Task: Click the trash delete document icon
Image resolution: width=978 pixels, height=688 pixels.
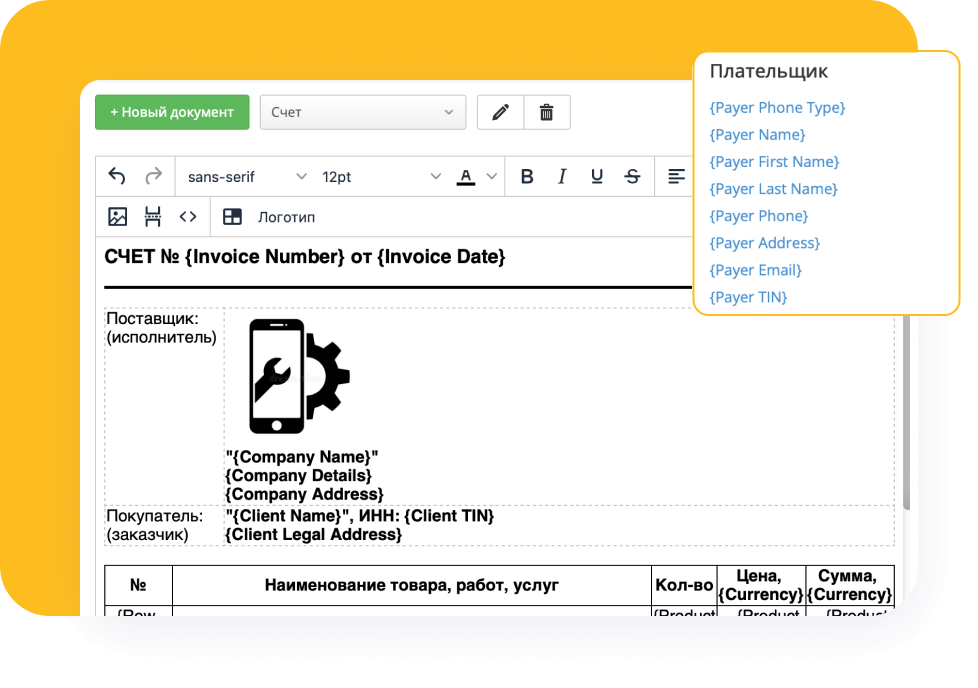Action: click(x=547, y=113)
